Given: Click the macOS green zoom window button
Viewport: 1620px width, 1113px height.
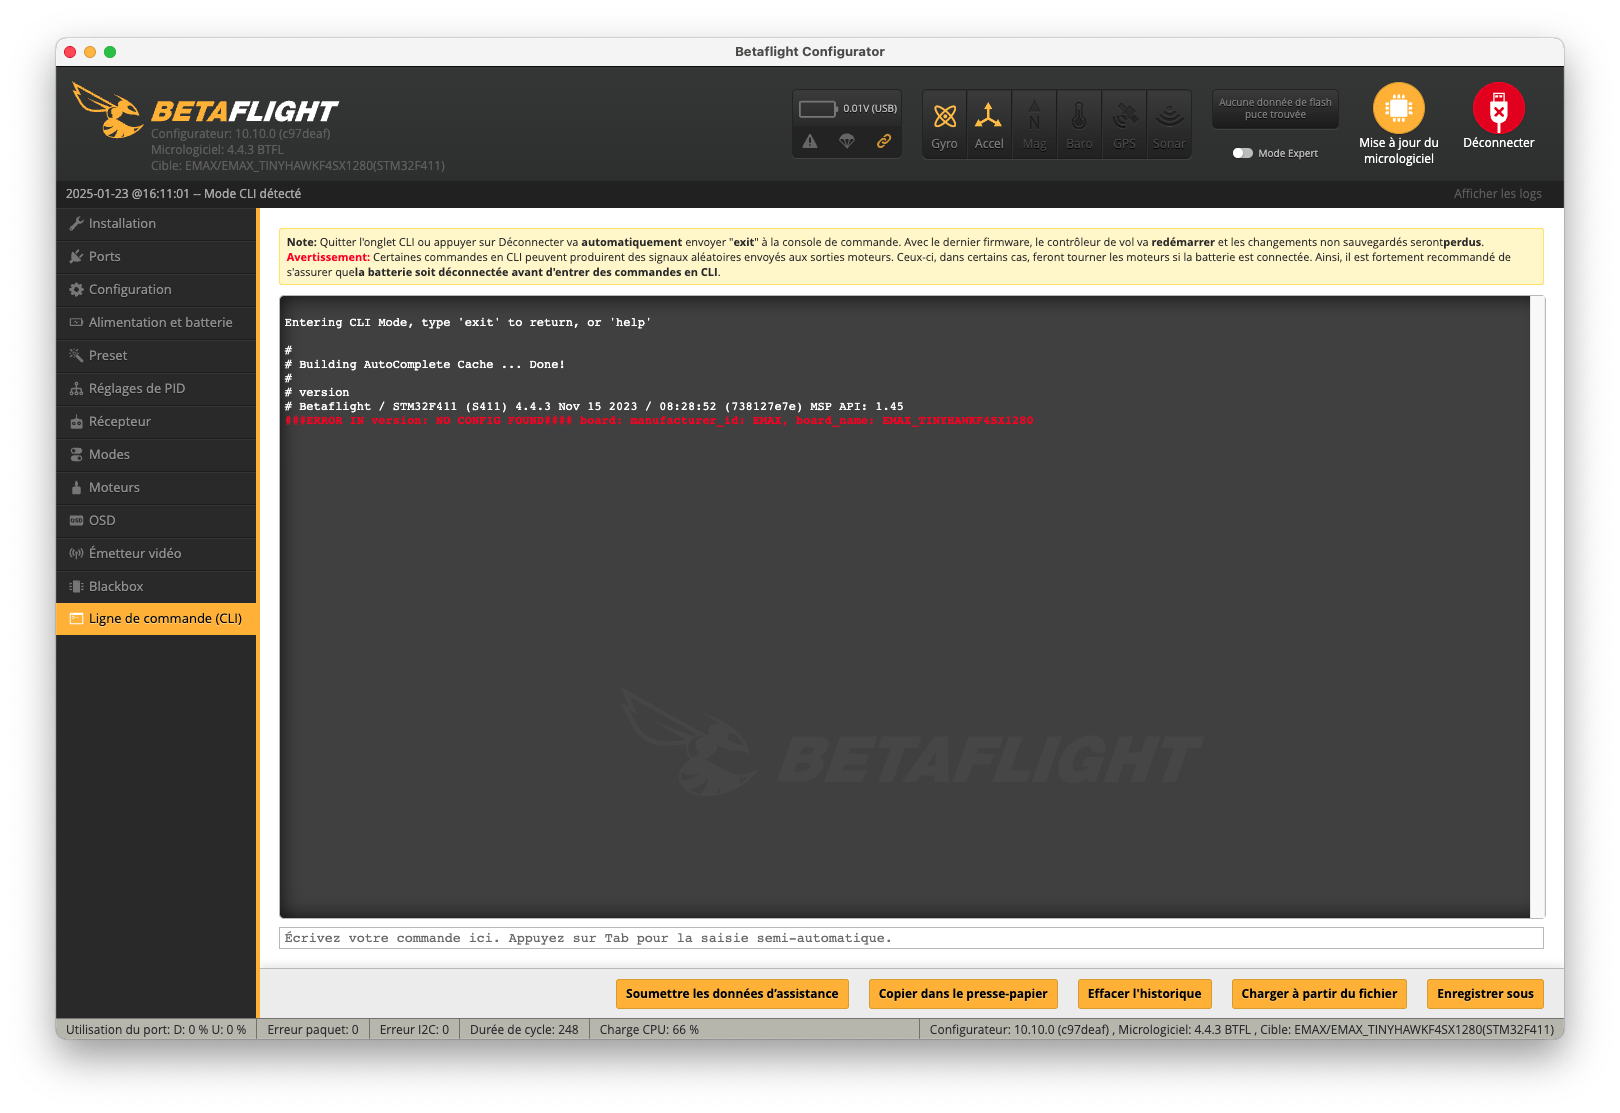Looking at the screenshot, I should click(x=110, y=52).
